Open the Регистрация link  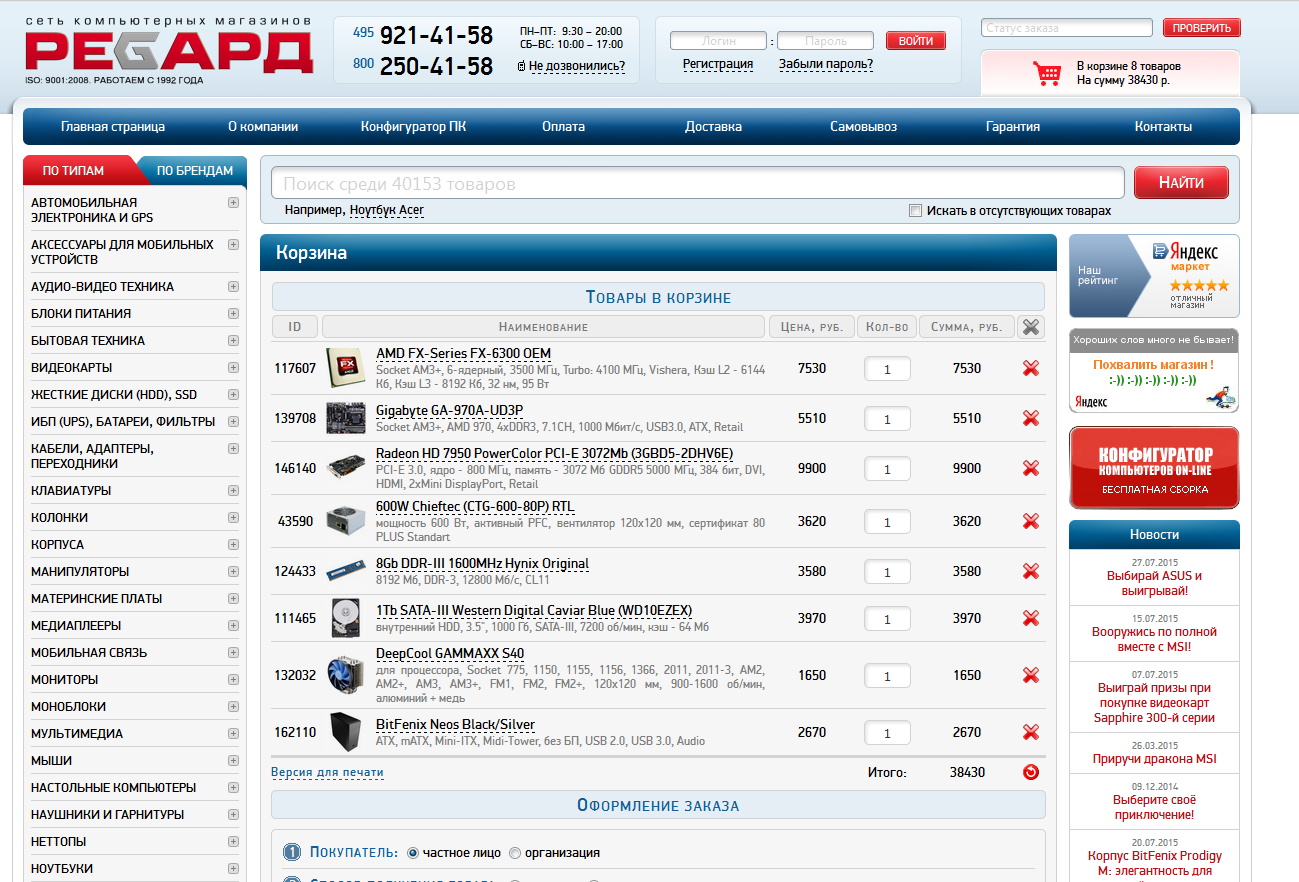coord(718,65)
